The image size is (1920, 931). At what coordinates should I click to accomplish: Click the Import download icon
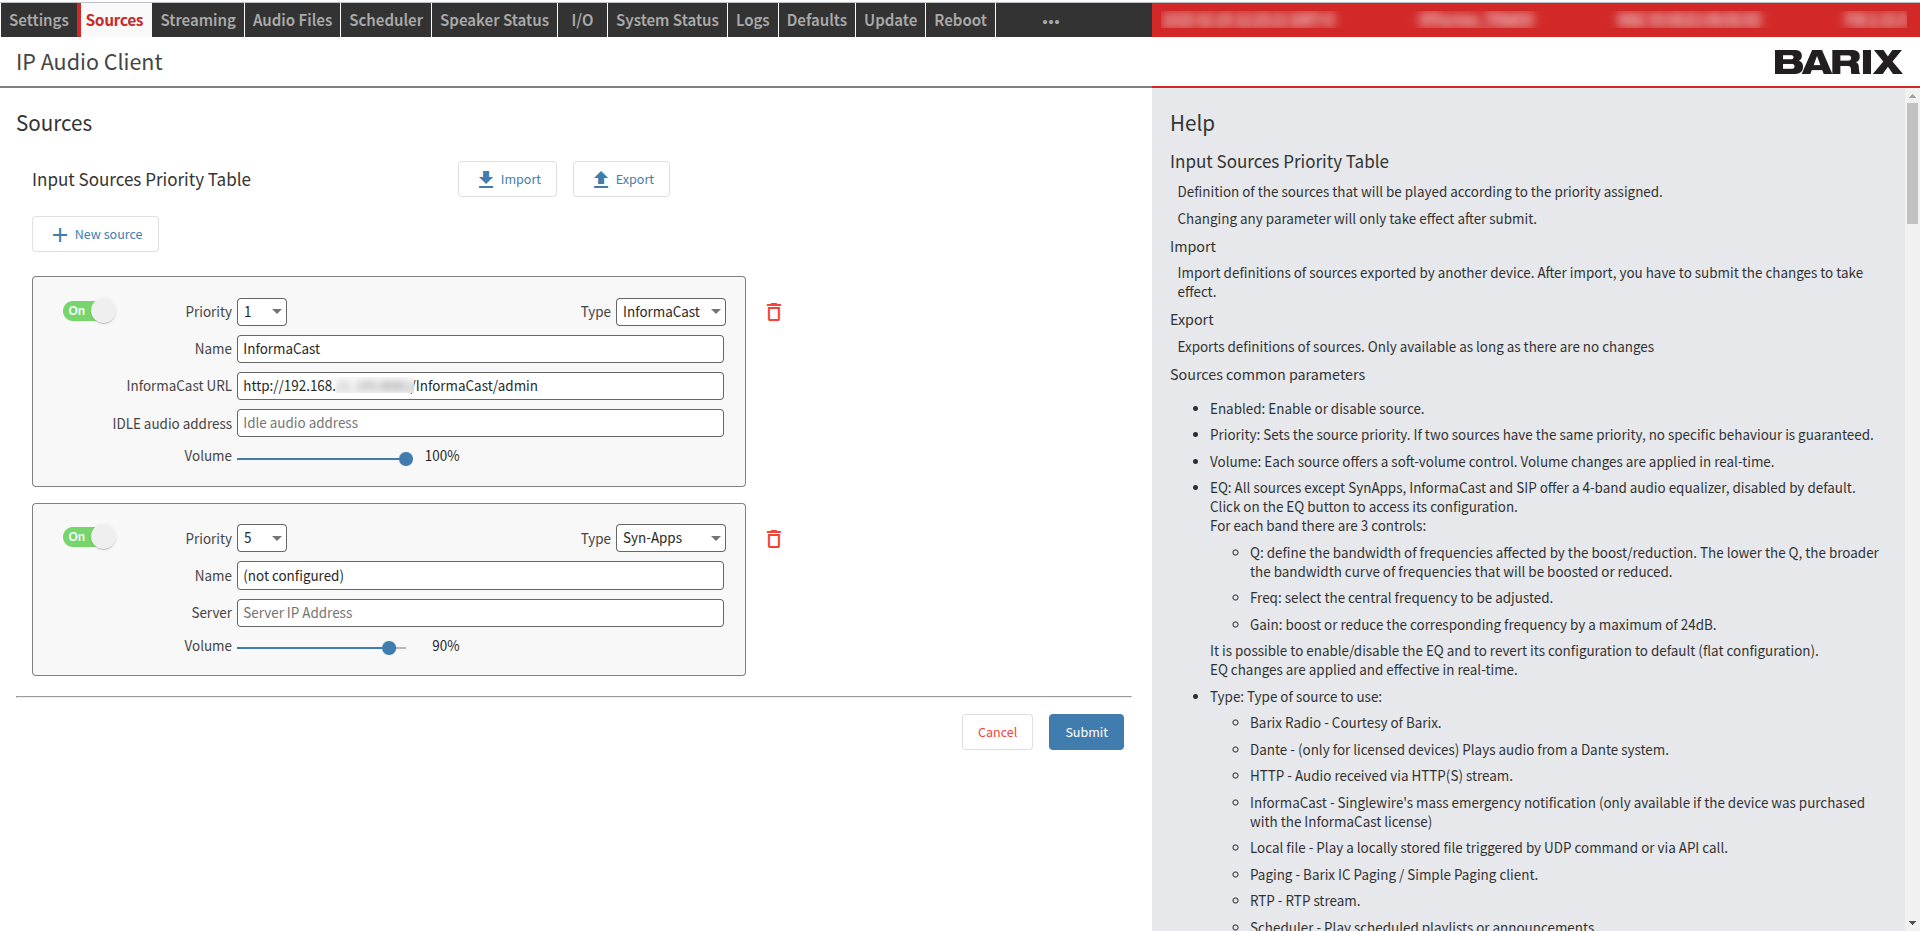(486, 179)
